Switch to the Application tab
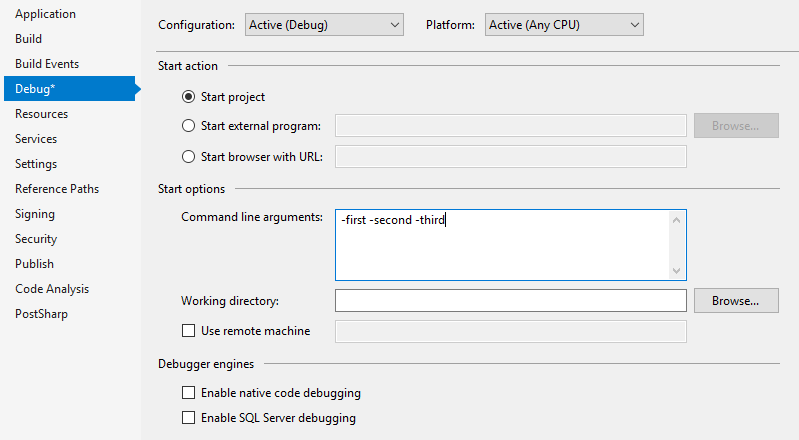 click(45, 14)
